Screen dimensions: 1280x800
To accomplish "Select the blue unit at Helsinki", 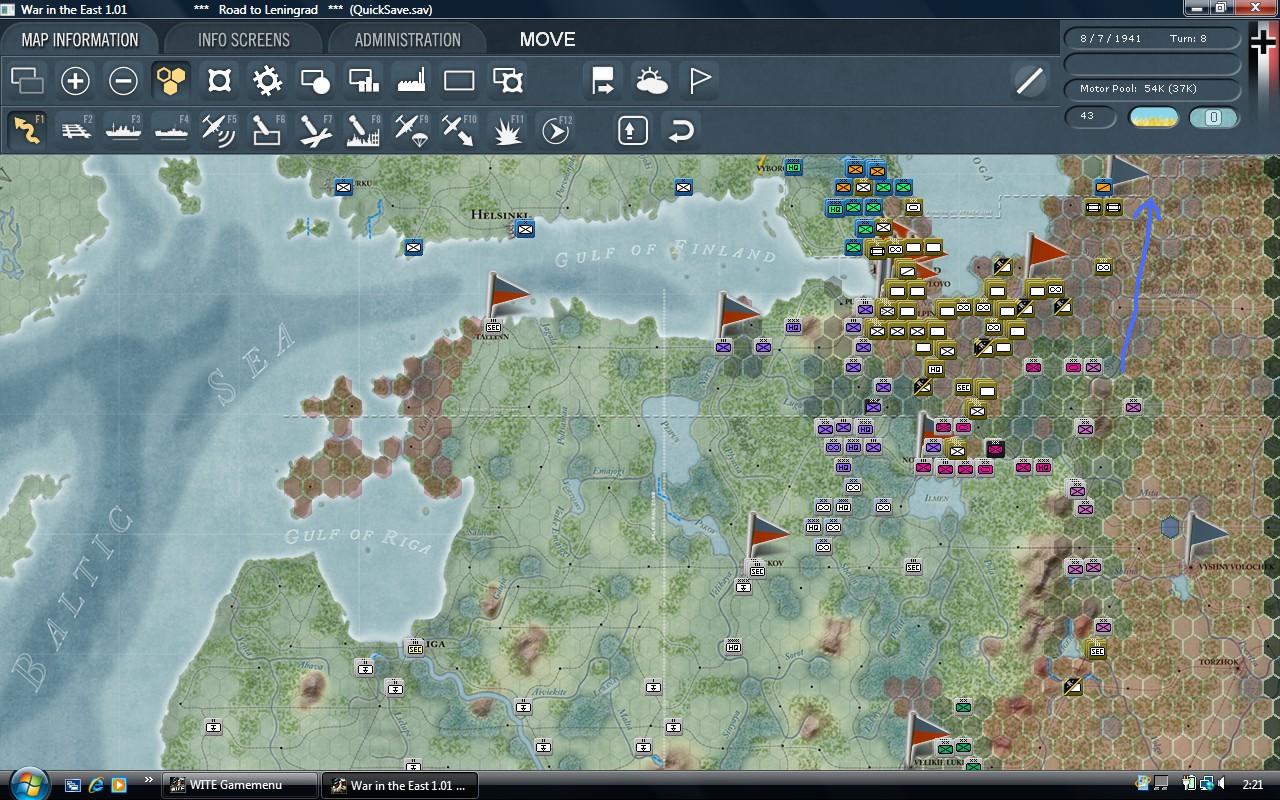I will 524,229.
